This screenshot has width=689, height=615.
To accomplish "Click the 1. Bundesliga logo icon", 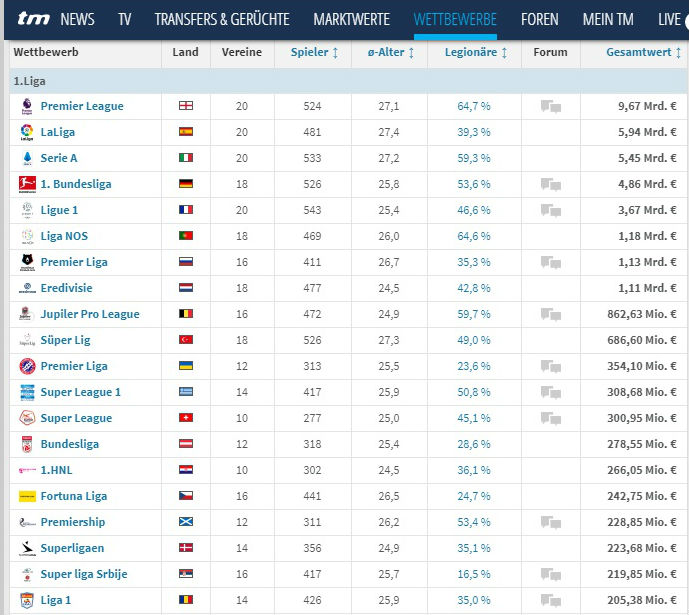I will [27, 184].
